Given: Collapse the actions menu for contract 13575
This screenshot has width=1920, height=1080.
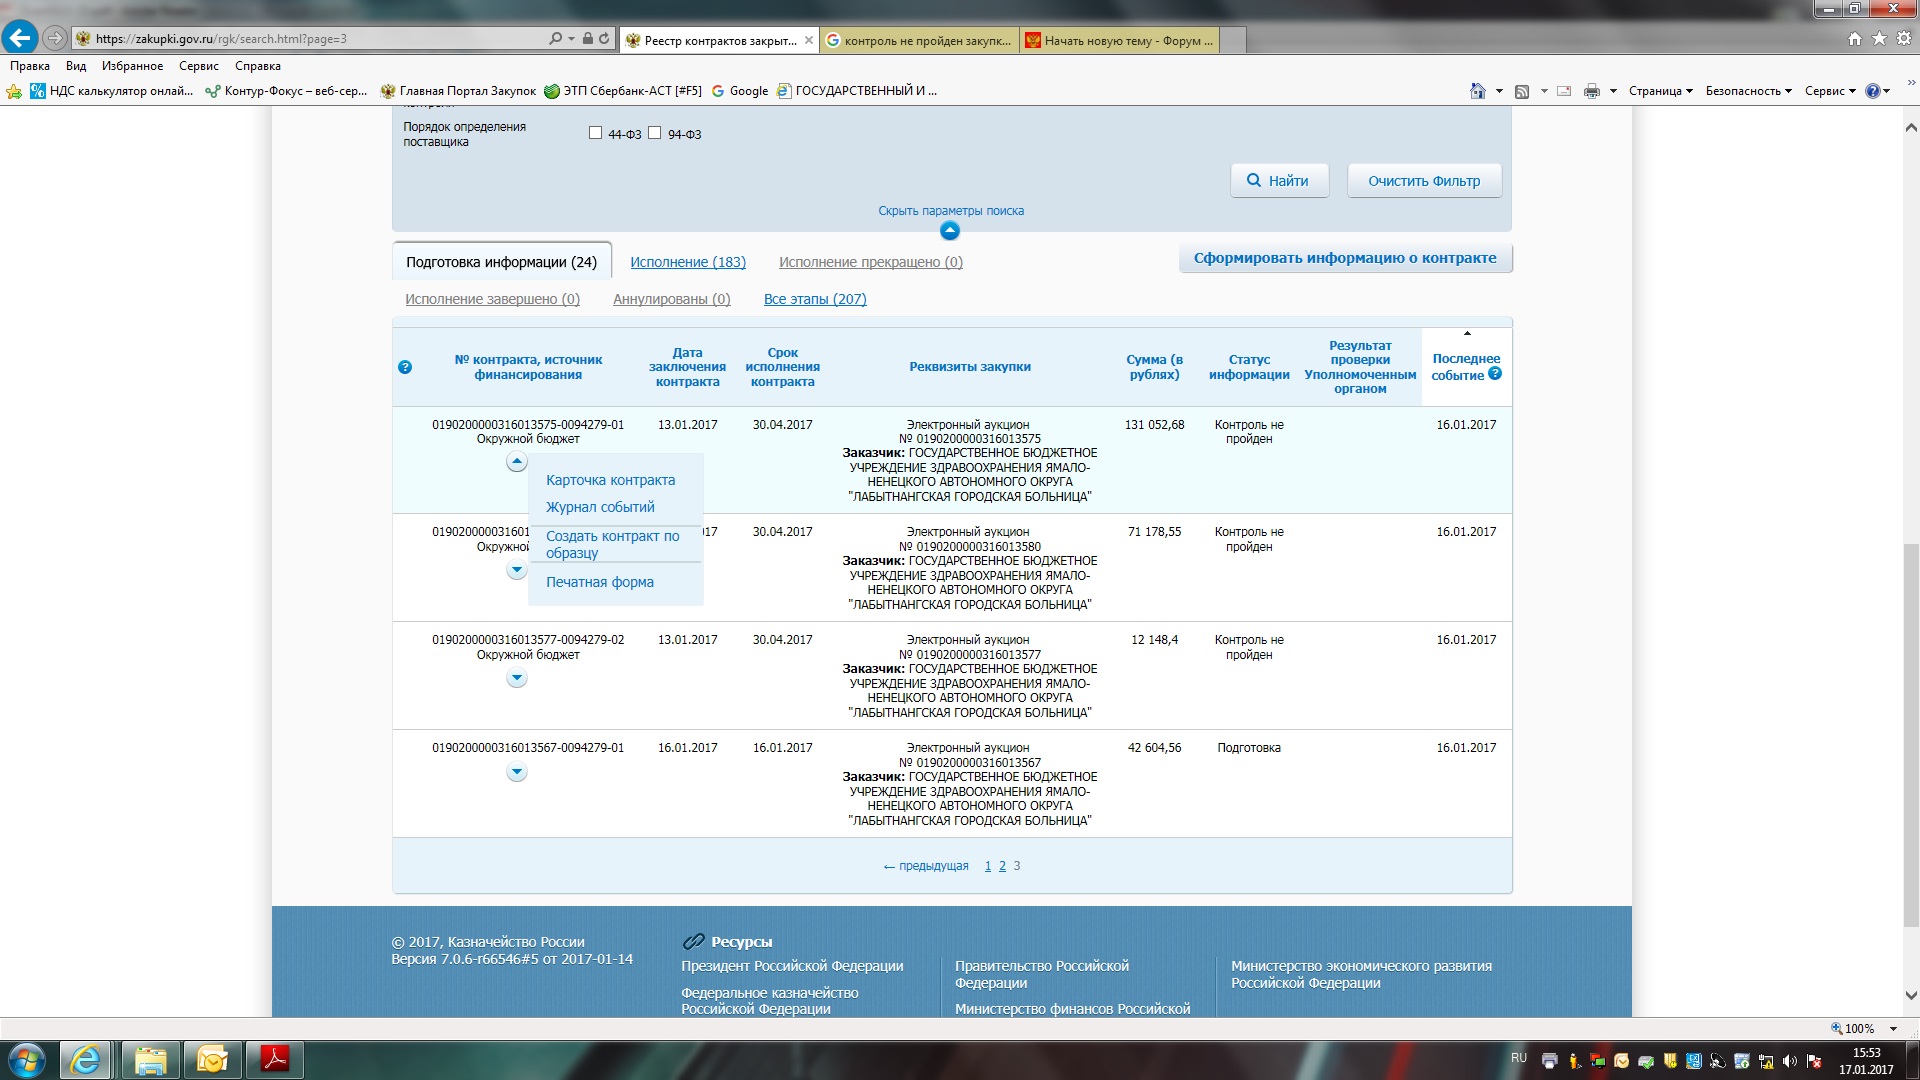Looking at the screenshot, I should coord(516,461).
